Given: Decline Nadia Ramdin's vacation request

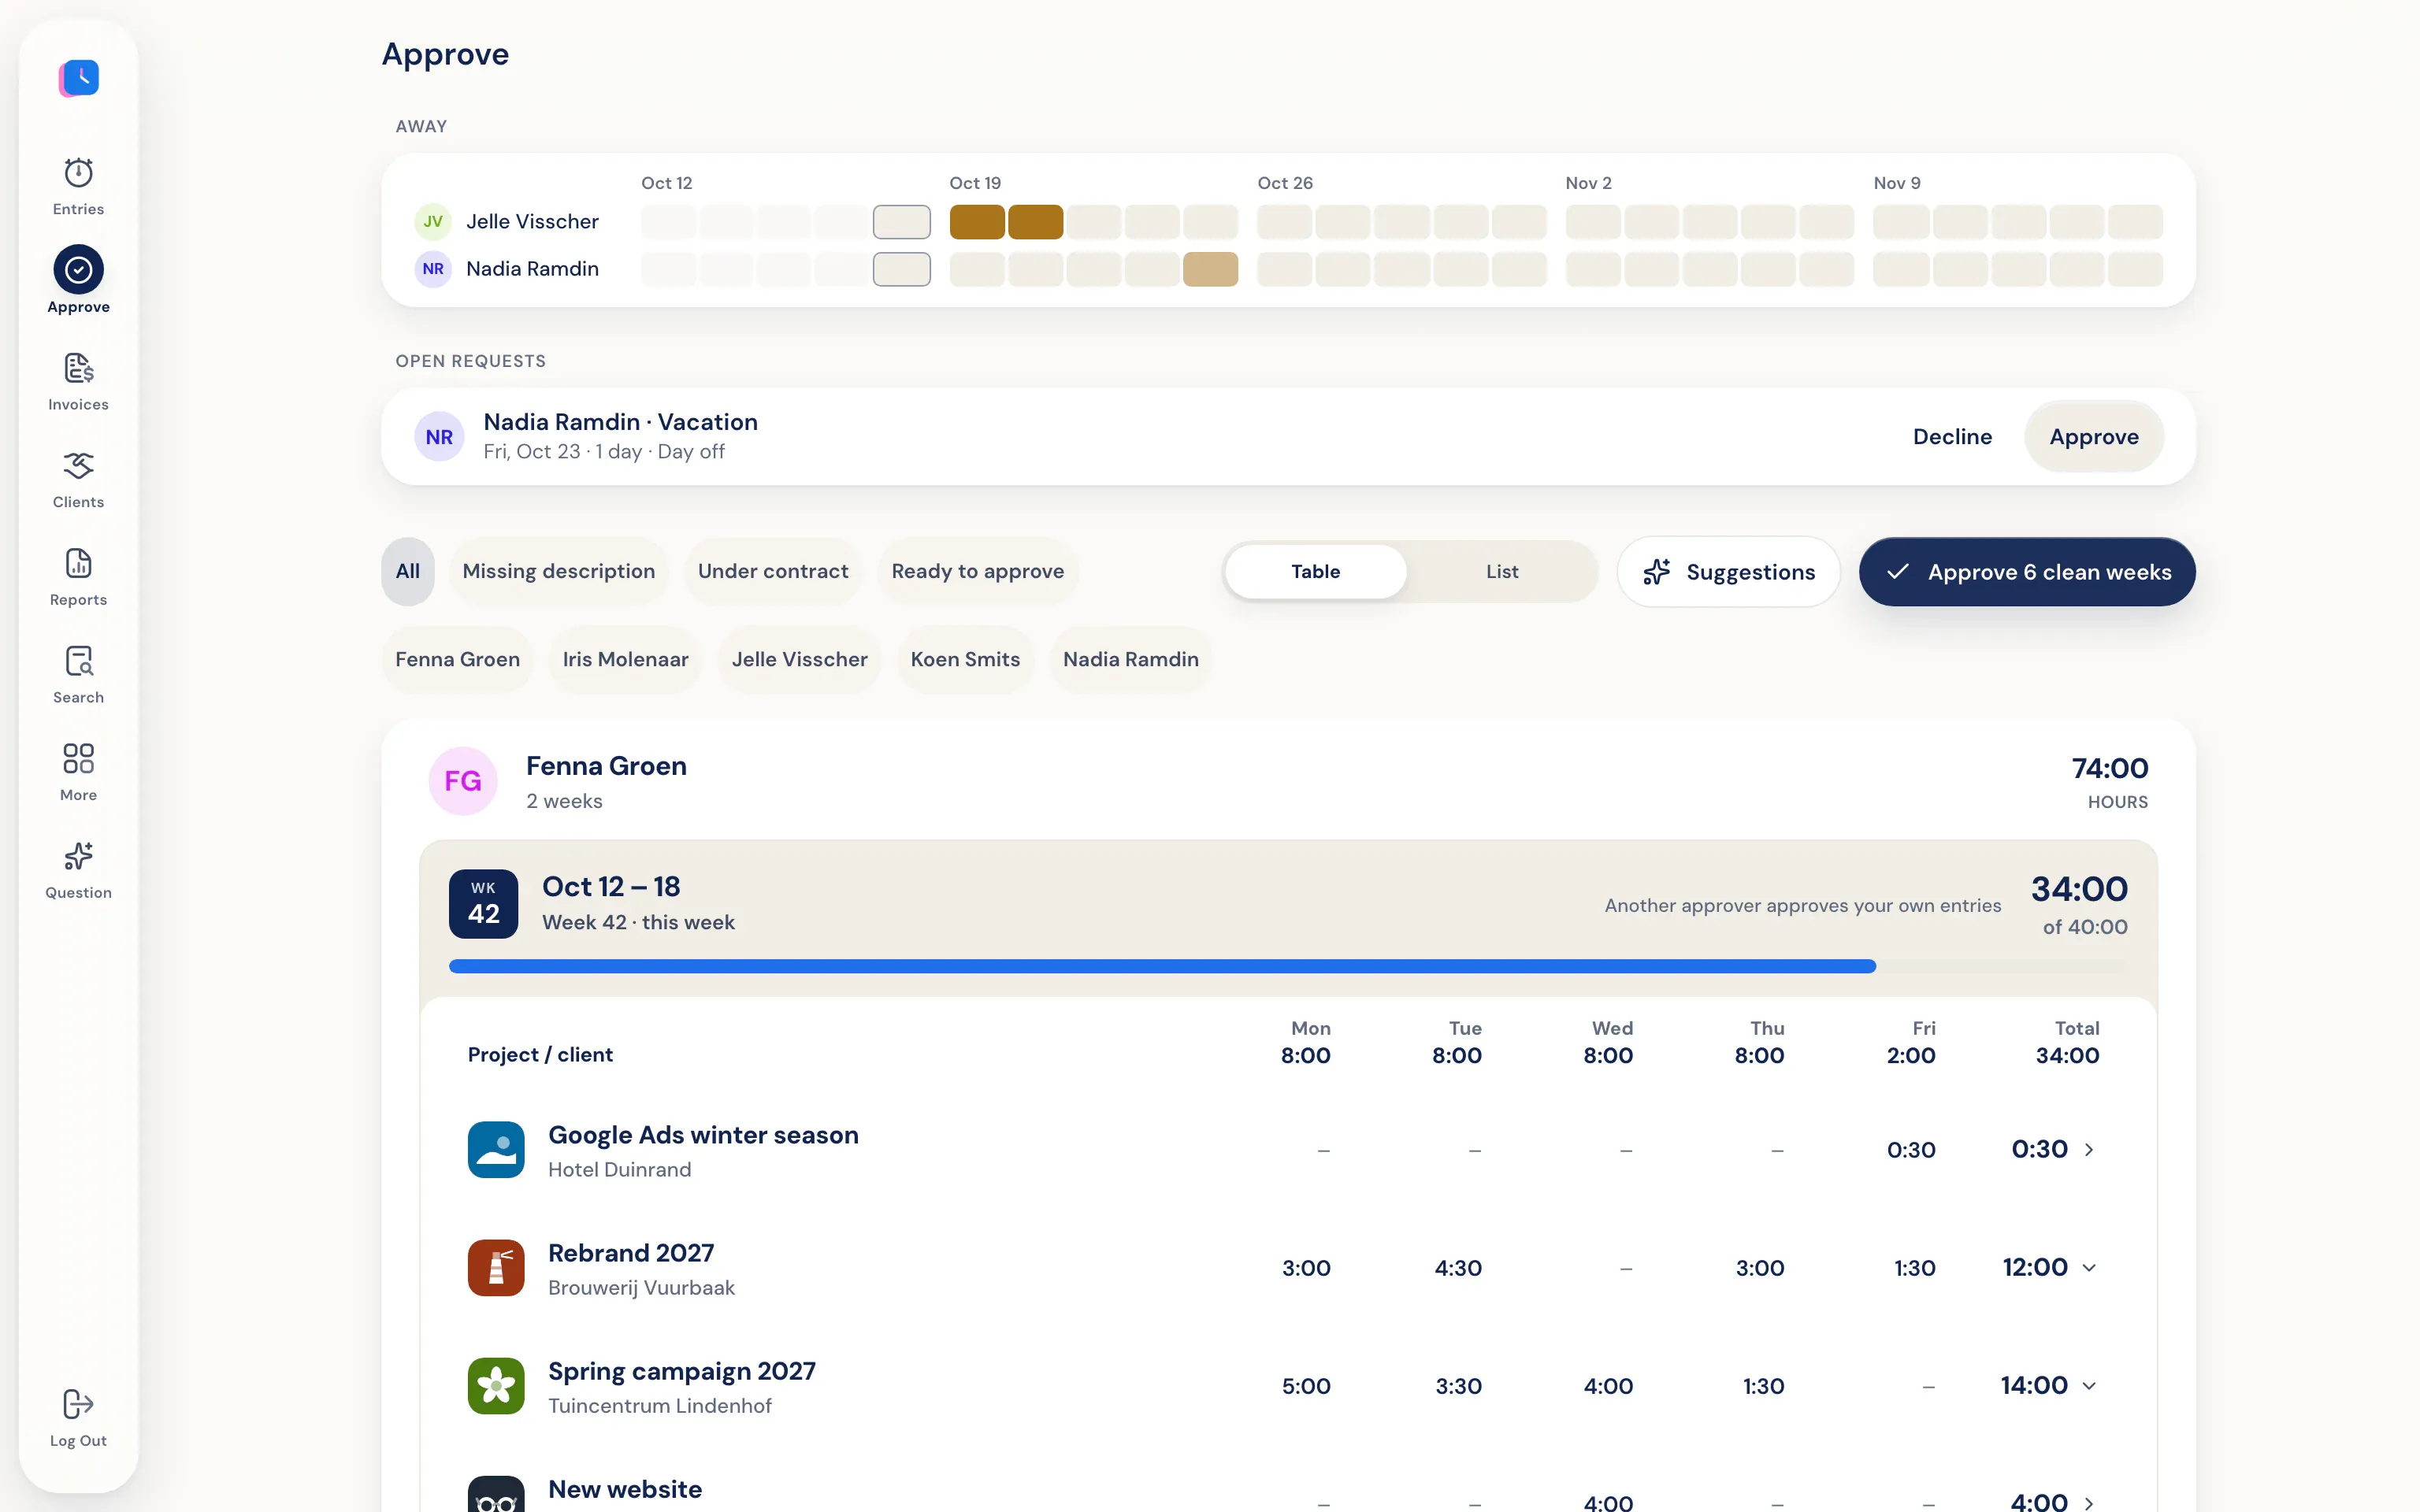Looking at the screenshot, I should point(1952,437).
